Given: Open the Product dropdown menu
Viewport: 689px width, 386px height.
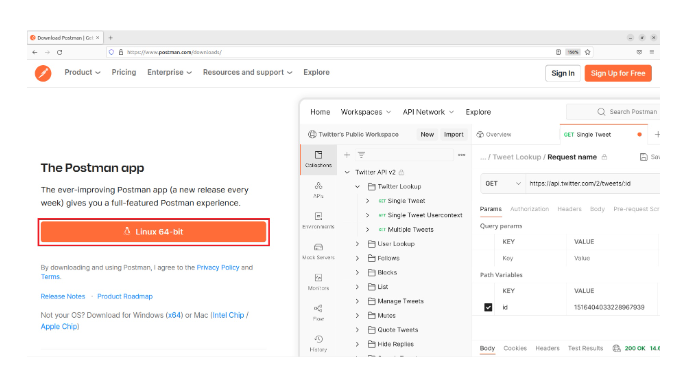Looking at the screenshot, I should point(82,72).
